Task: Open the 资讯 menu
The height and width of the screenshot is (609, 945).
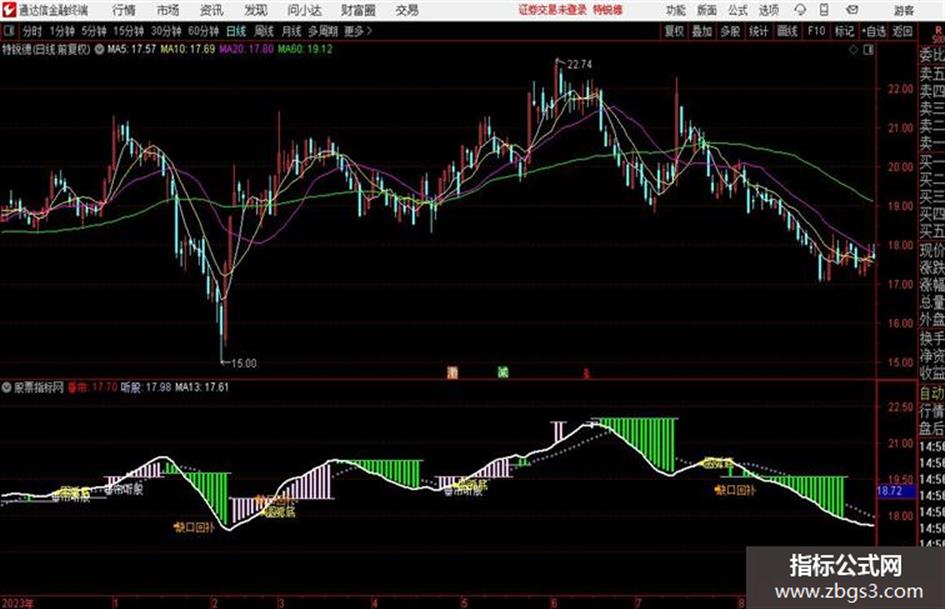Action: pos(212,10)
